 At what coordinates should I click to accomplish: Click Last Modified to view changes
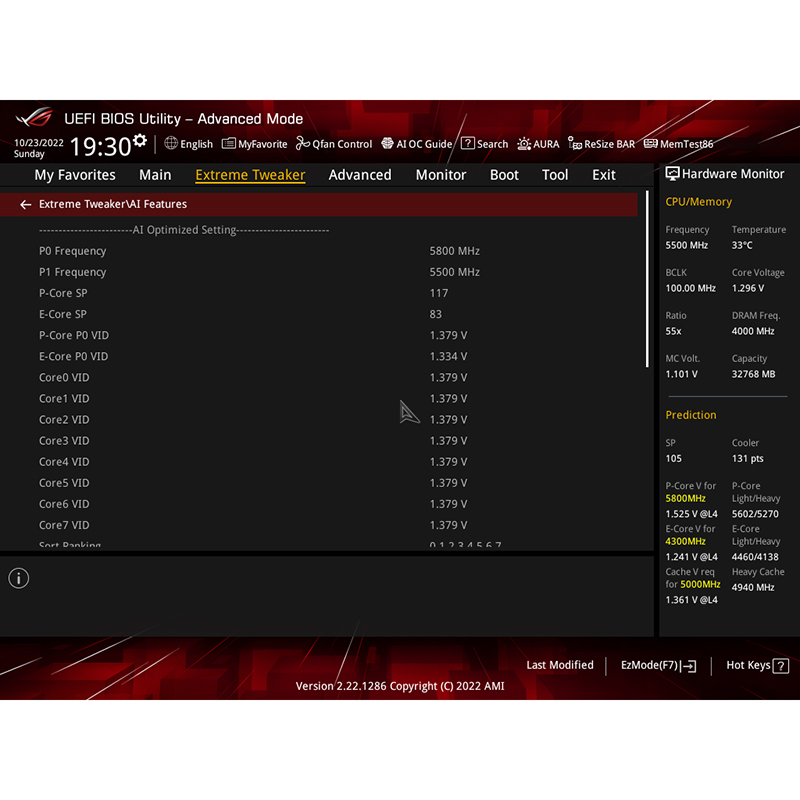click(x=560, y=665)
